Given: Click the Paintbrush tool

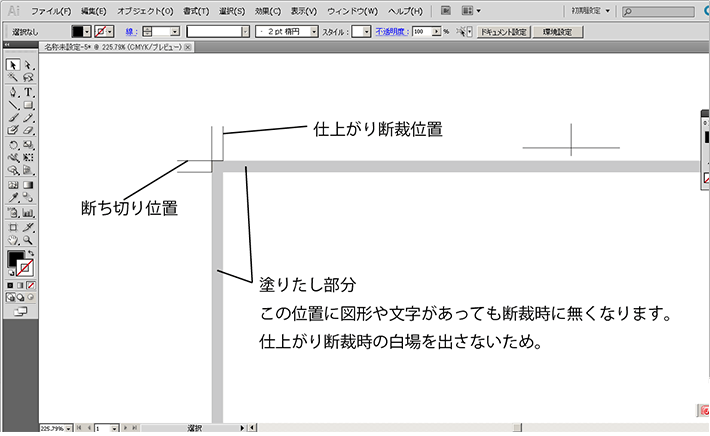Looking at the screenshot, I should click(13, 117).
